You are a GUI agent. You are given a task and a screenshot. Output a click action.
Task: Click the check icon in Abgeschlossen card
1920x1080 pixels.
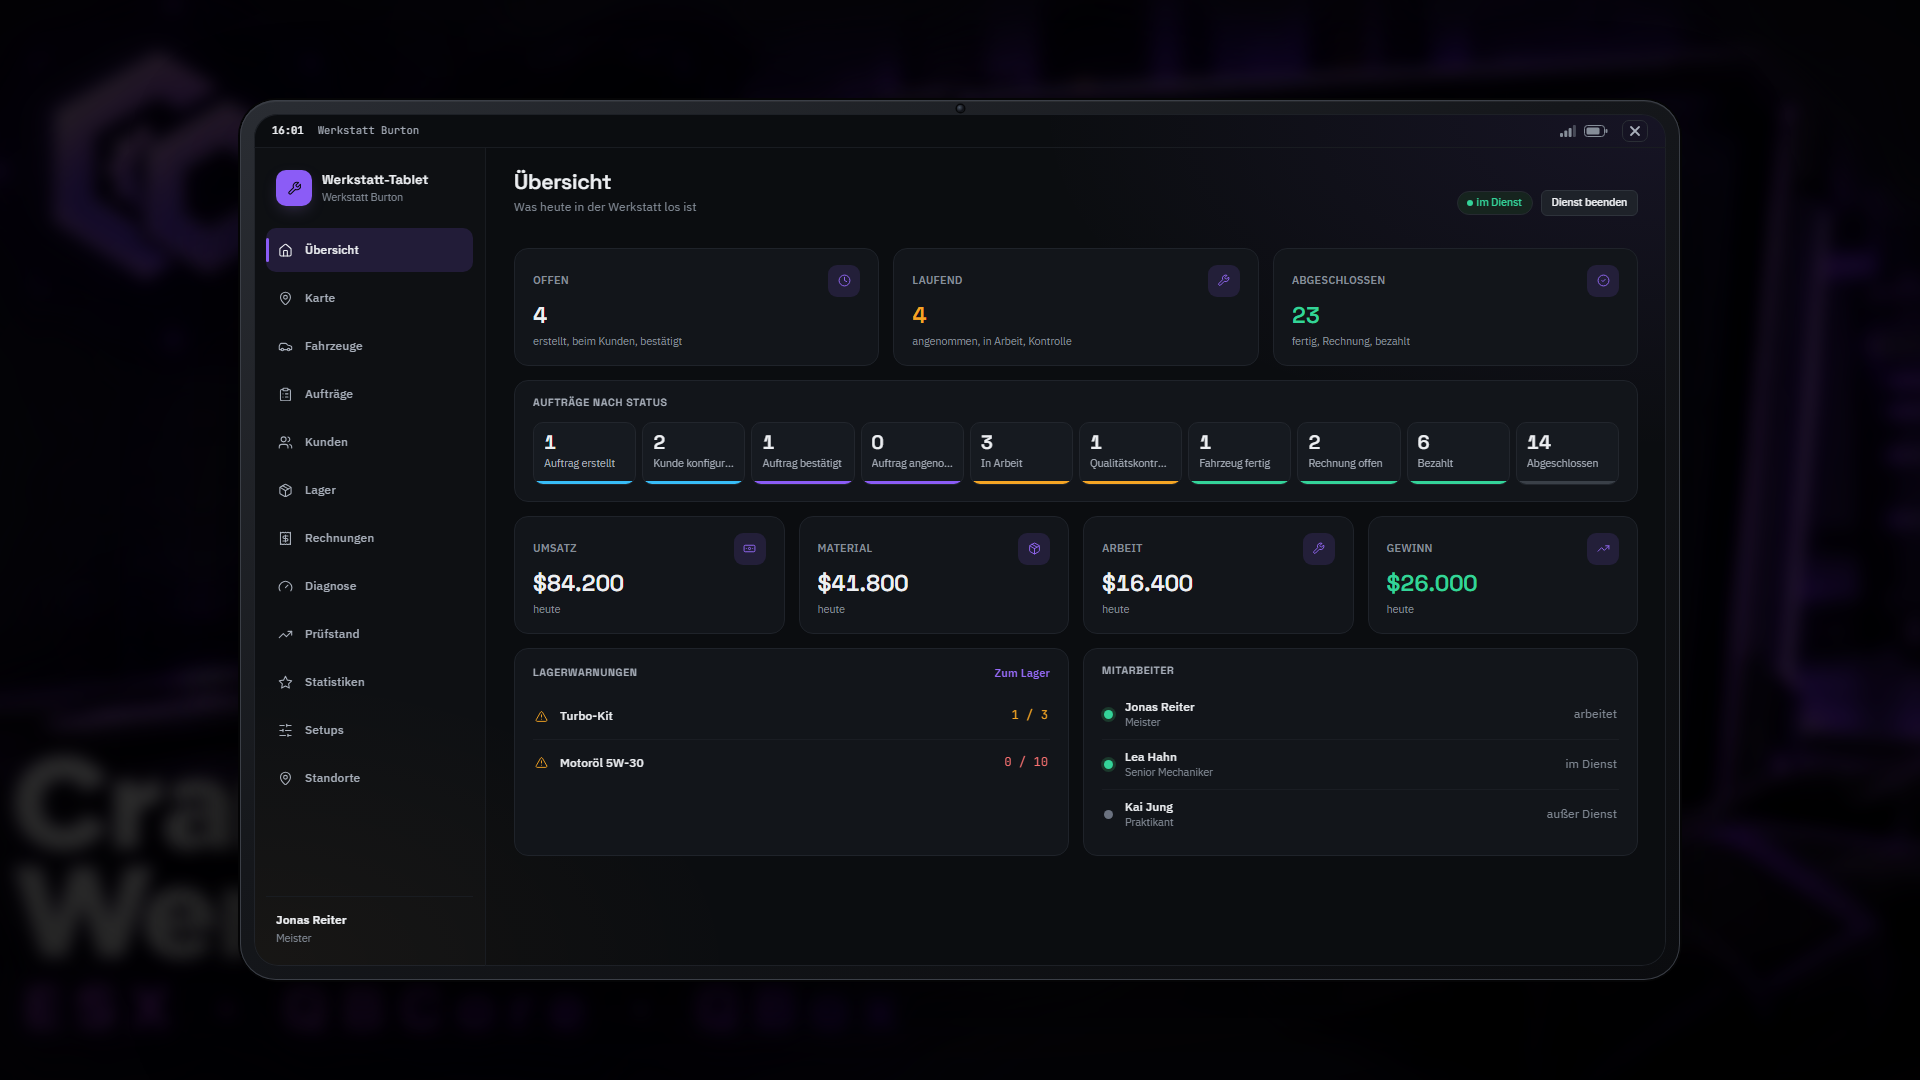click(1603, 281)
